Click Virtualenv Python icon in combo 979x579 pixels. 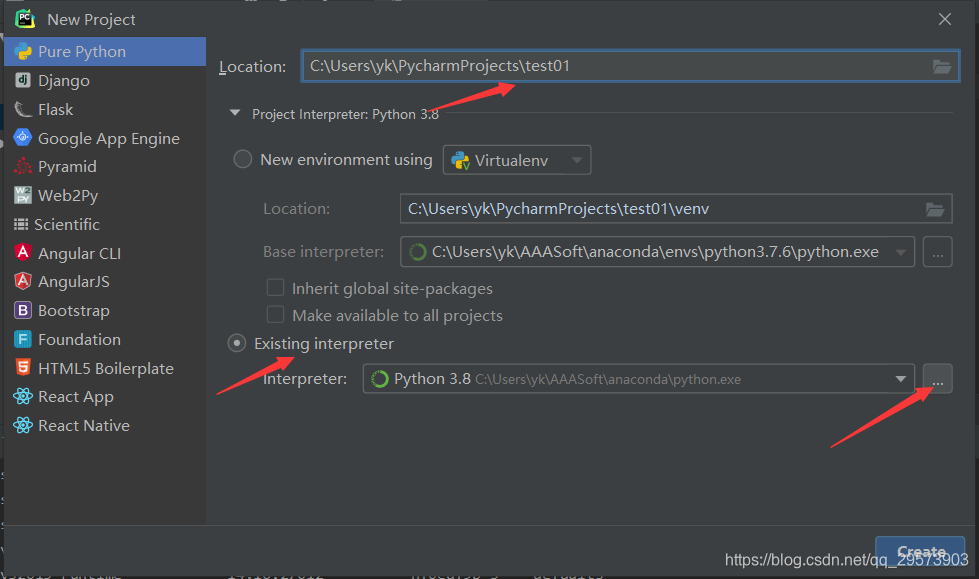pos(461,161)
